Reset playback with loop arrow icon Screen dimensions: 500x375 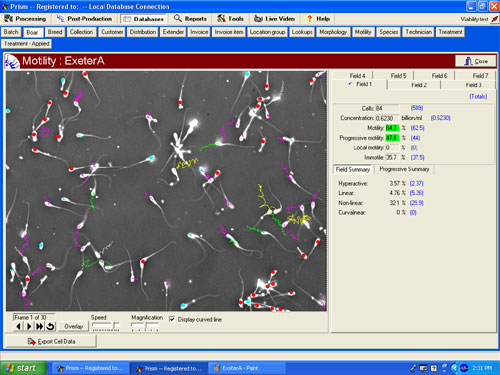point(50,326)
